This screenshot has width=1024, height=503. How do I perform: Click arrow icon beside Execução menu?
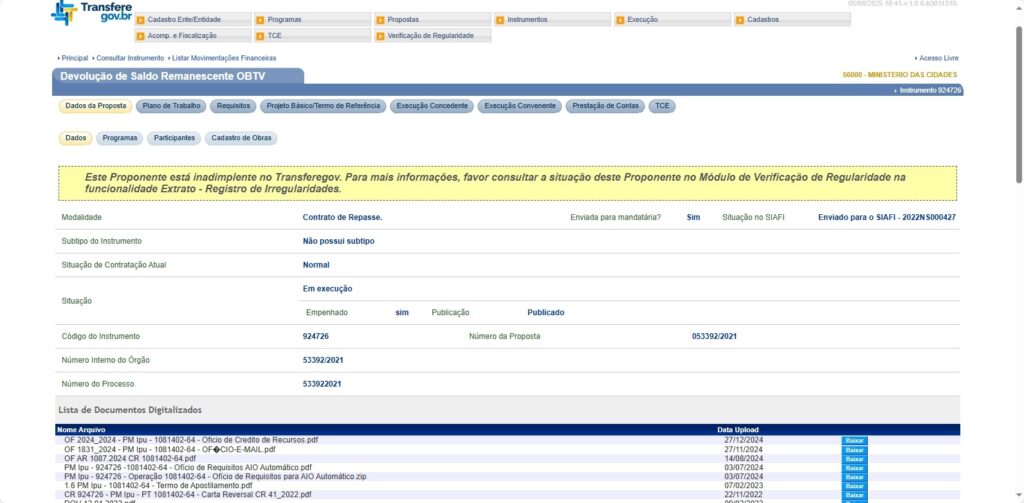coord(620,20)
